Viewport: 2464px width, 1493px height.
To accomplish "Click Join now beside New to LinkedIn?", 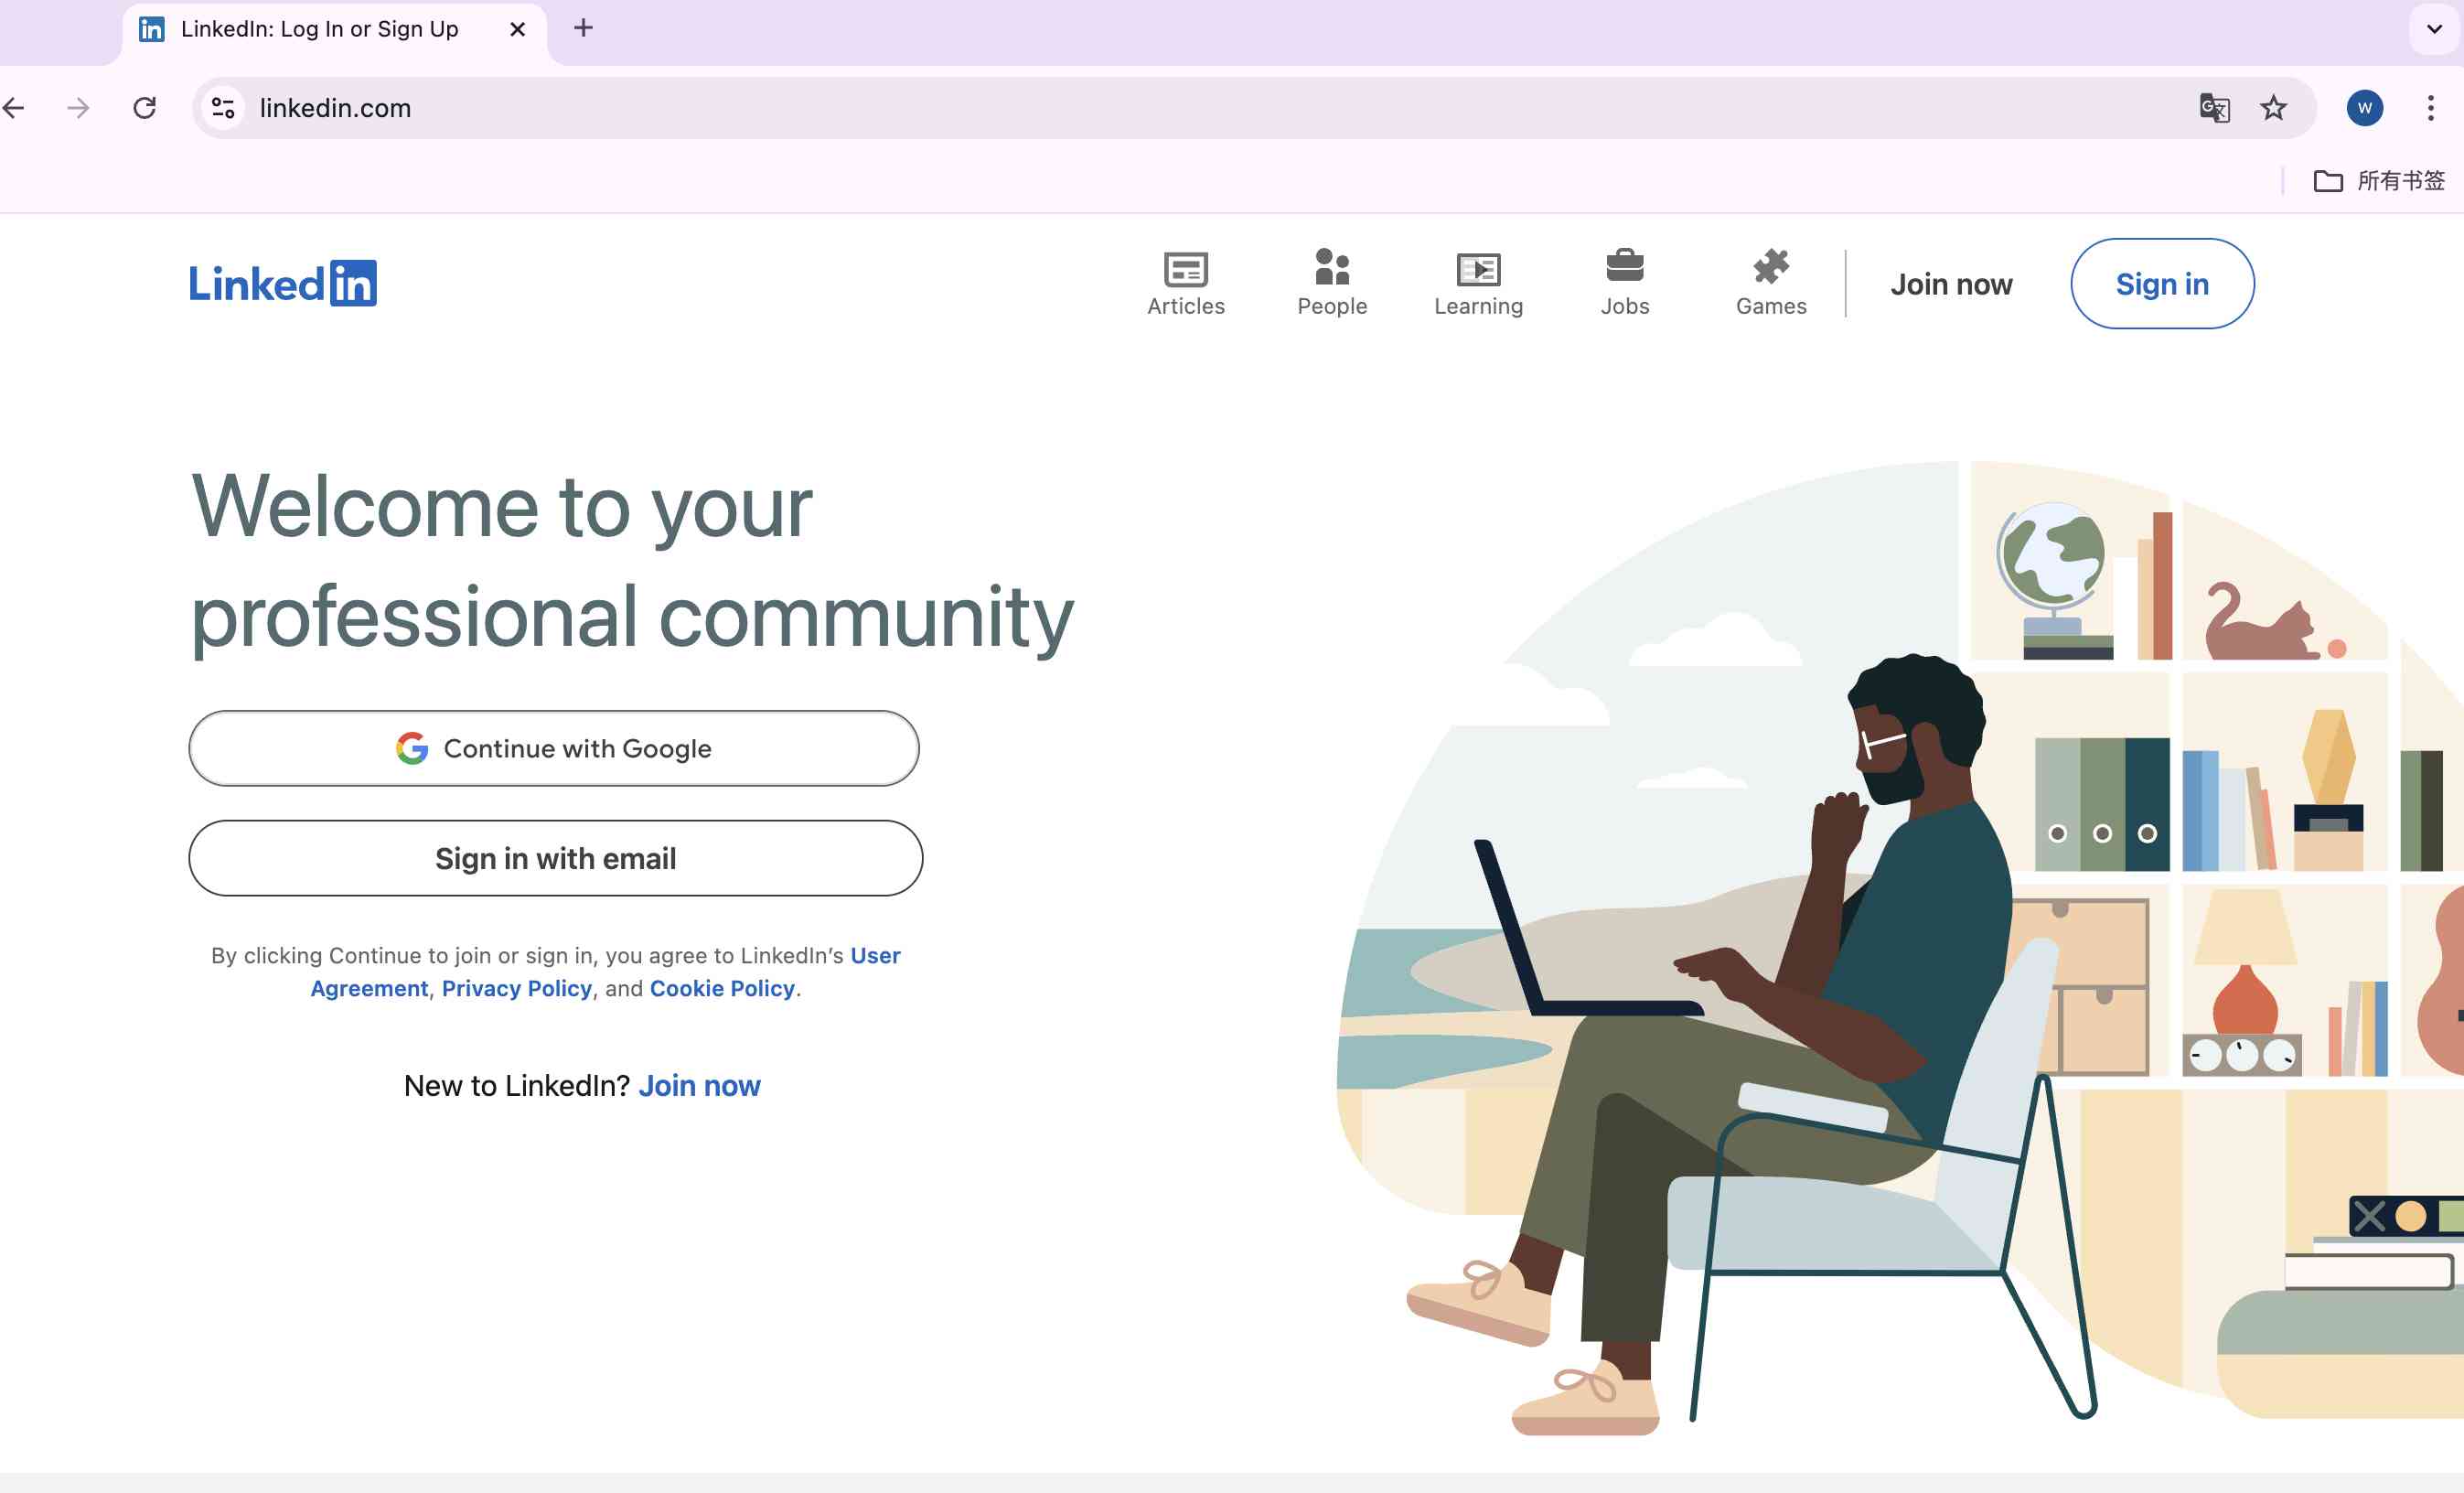I will coord(699,1085).
